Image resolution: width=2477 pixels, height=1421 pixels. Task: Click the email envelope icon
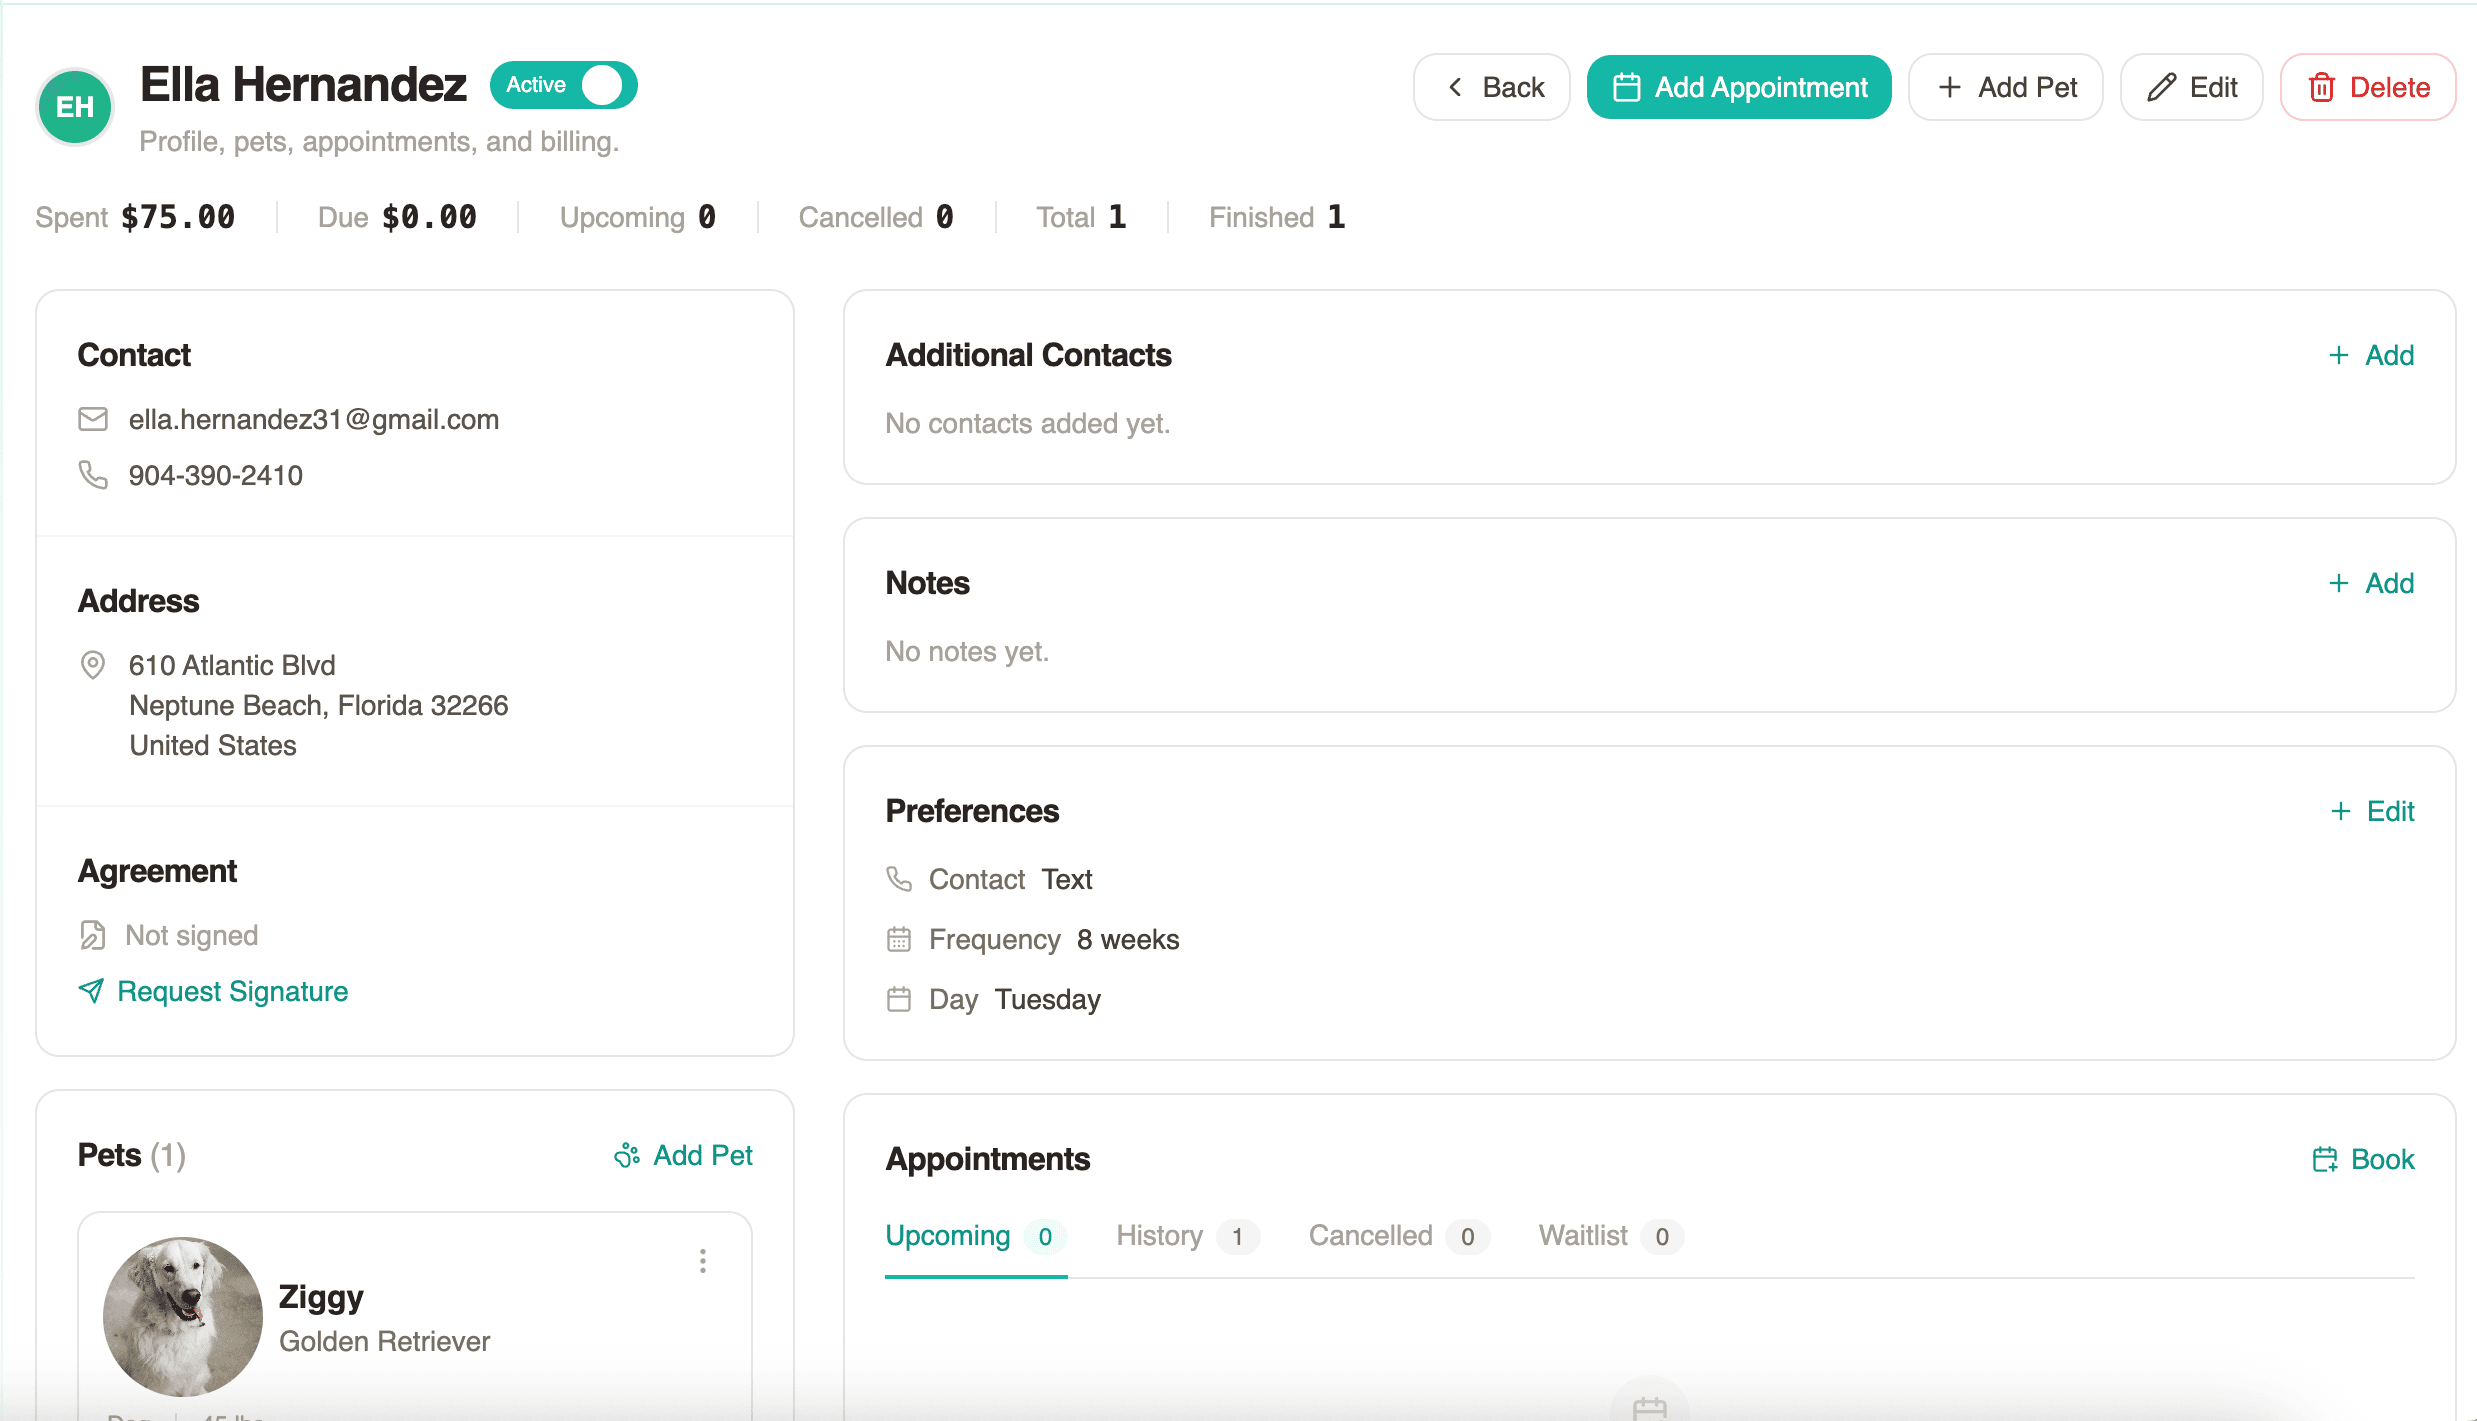tap(93, 419)
